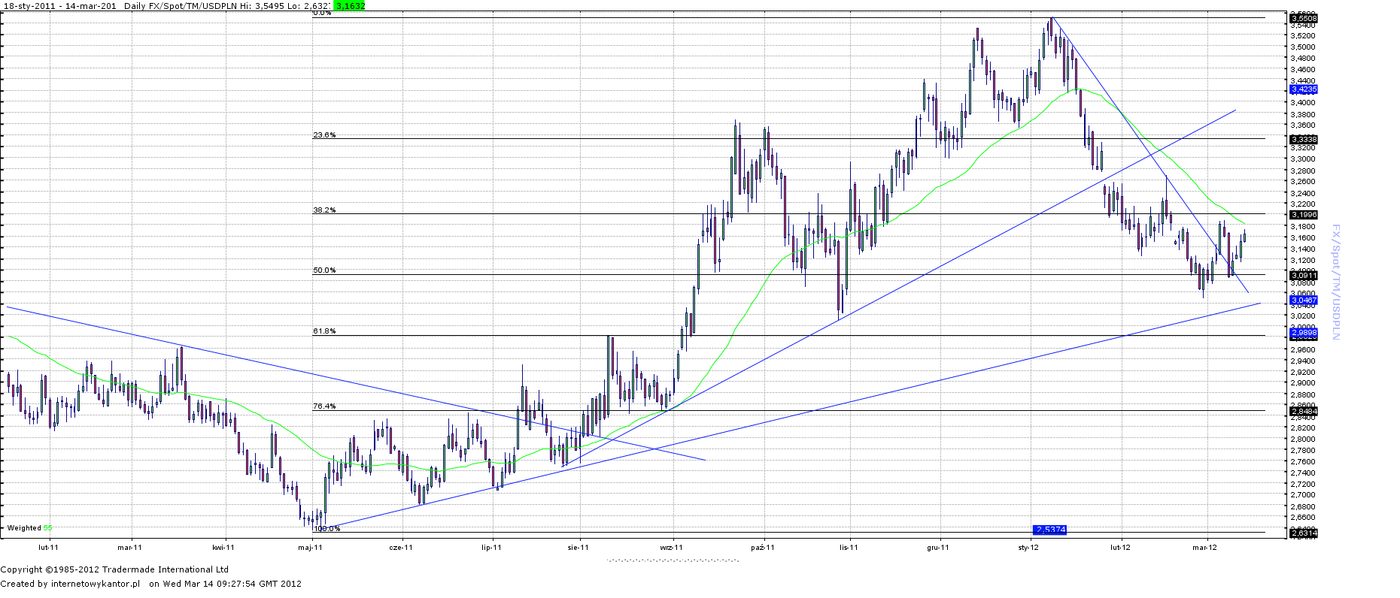The width and height of the screenshot is (1400, 598).
Task: Click the 'Weighted 55' moving average legend
Action: (x=29, y=527)
